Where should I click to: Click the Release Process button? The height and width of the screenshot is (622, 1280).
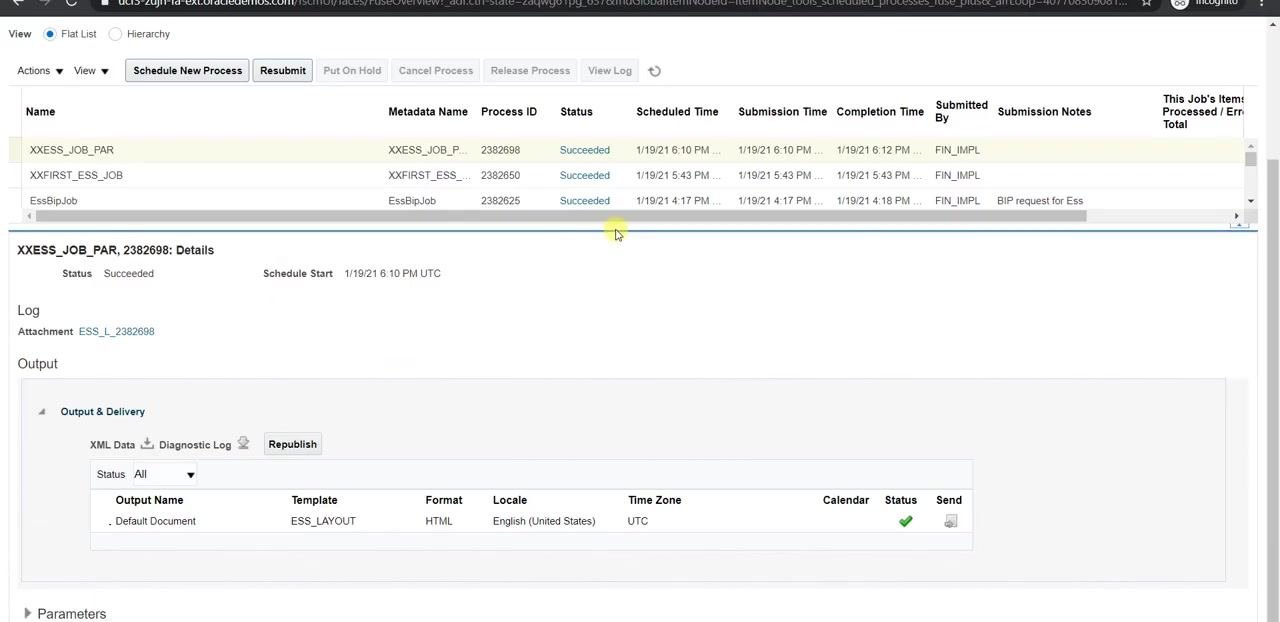[530, 71]
